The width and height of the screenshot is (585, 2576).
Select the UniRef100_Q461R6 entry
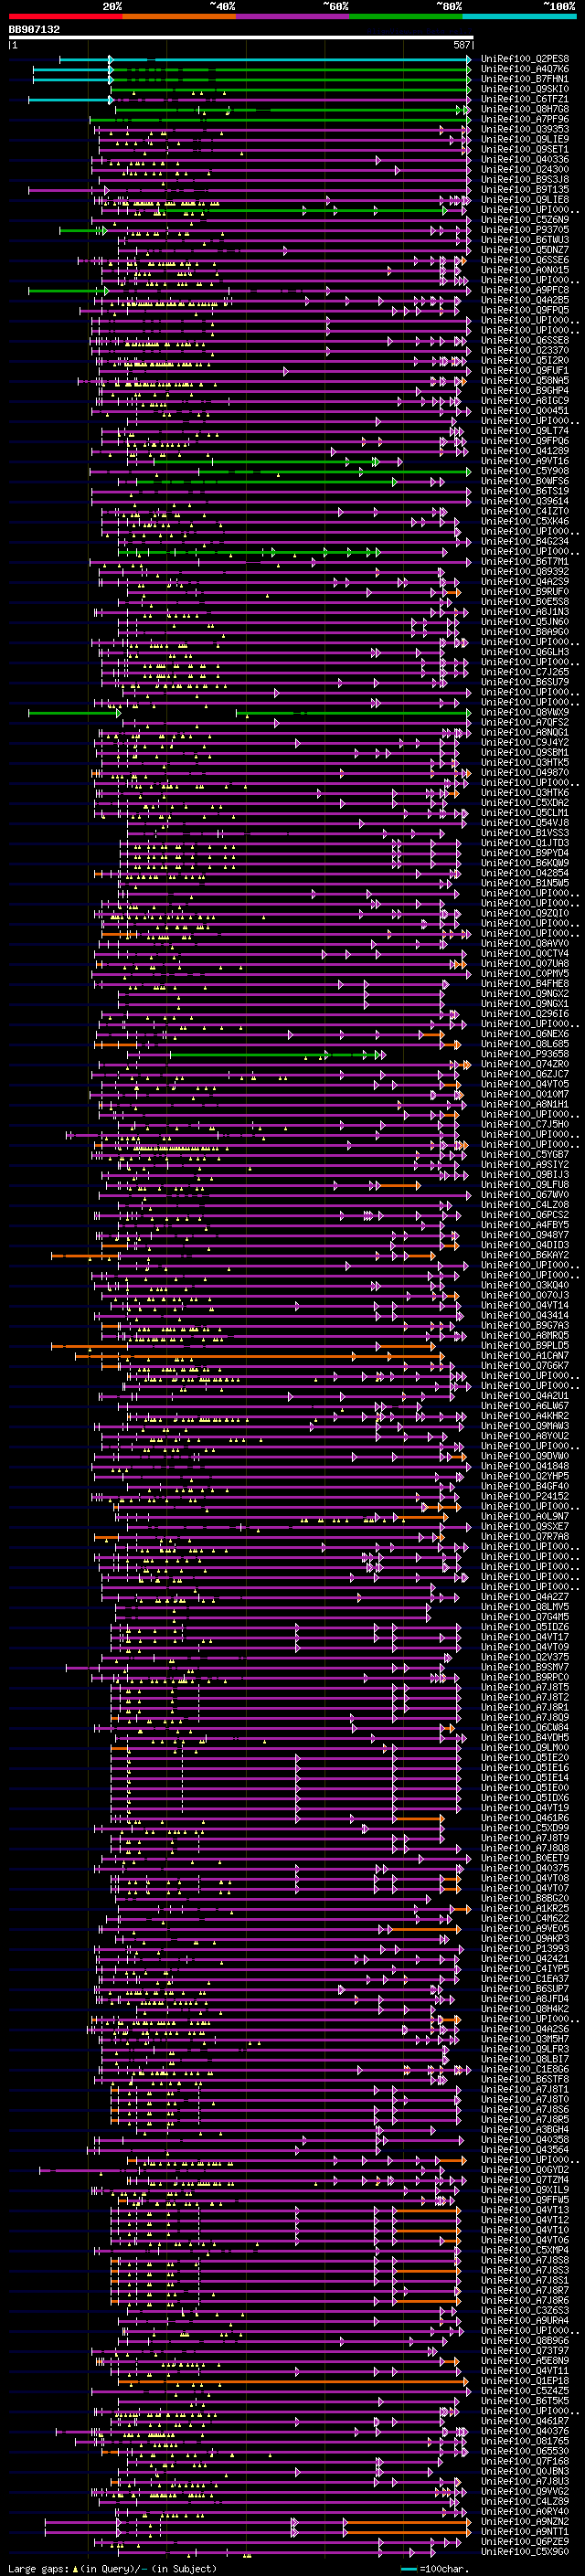tap(524, 1818)
